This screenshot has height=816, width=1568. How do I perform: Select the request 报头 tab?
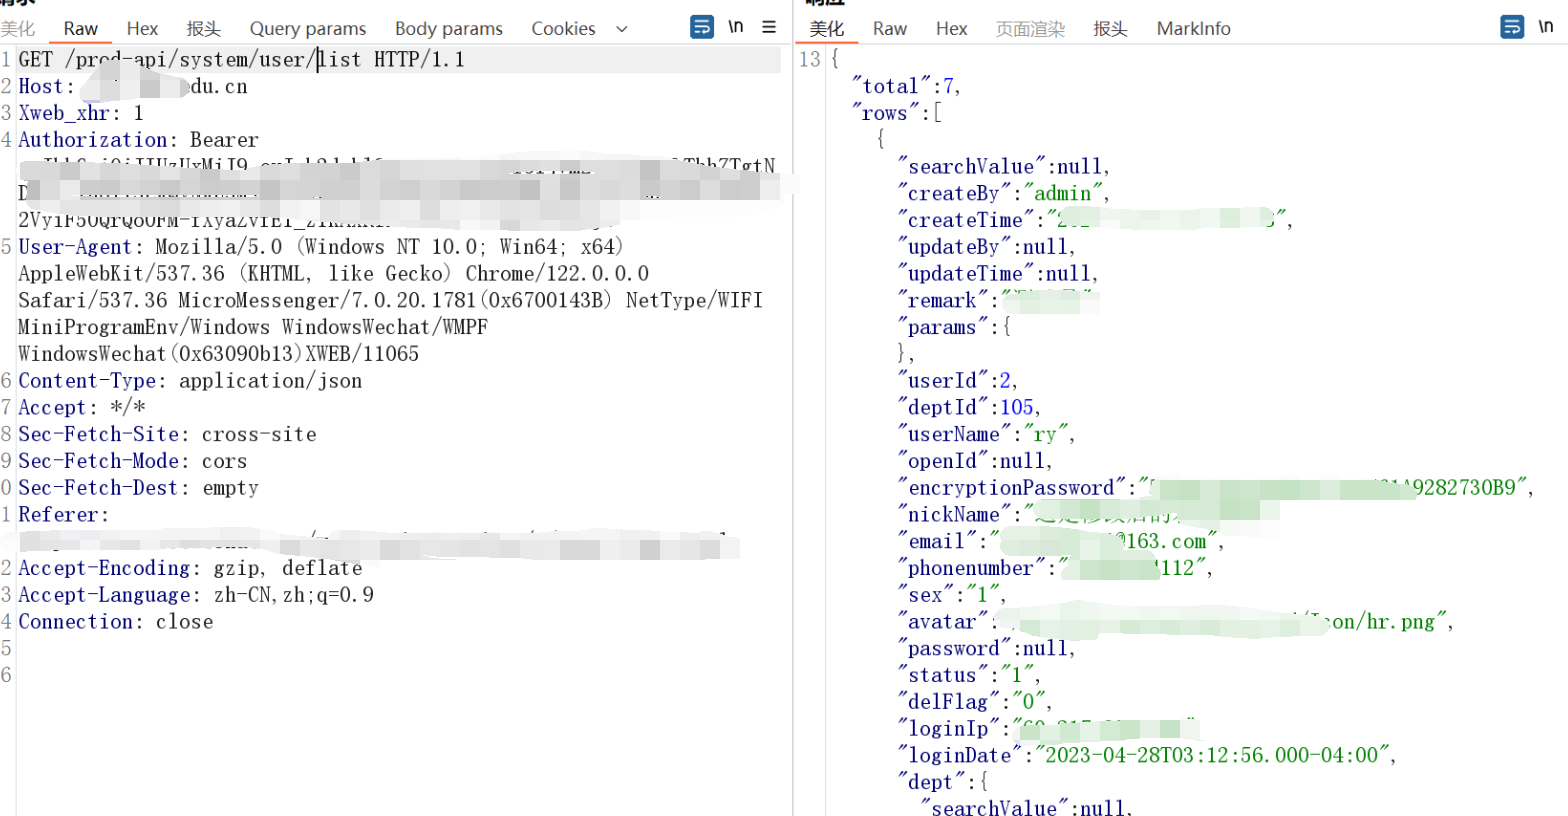point(203,29)
